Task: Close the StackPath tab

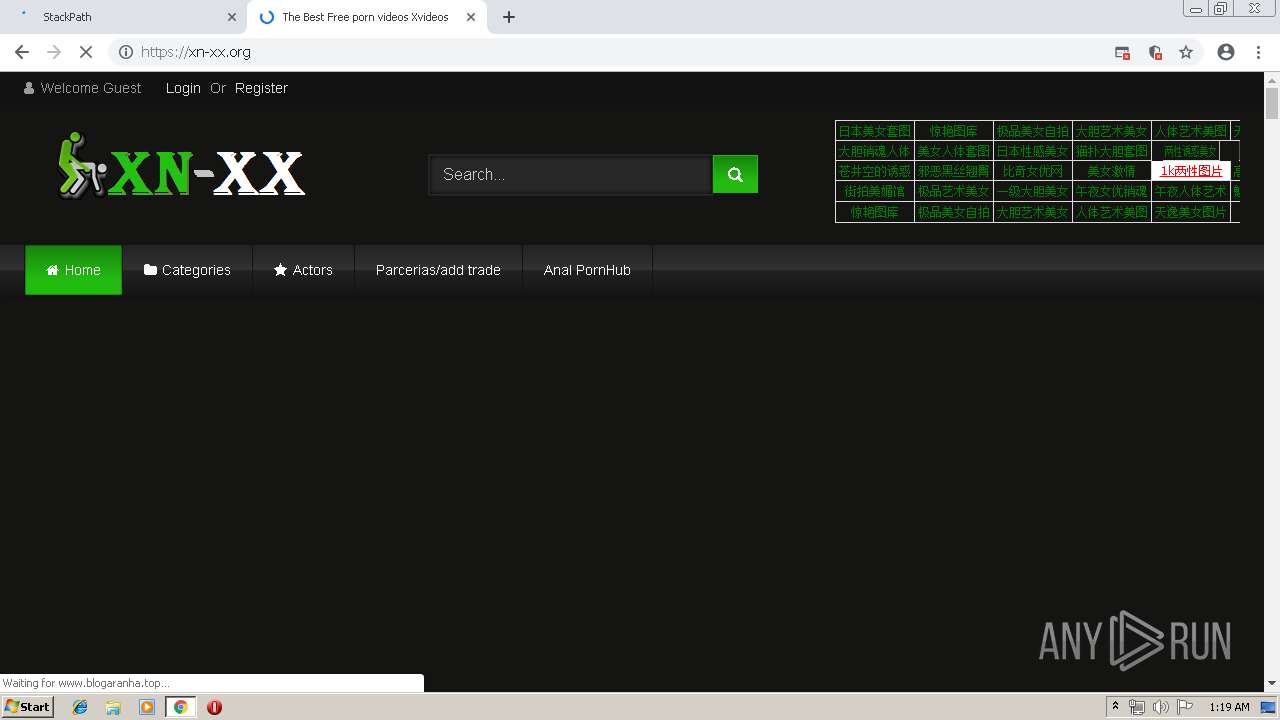Action: (232, 17)
